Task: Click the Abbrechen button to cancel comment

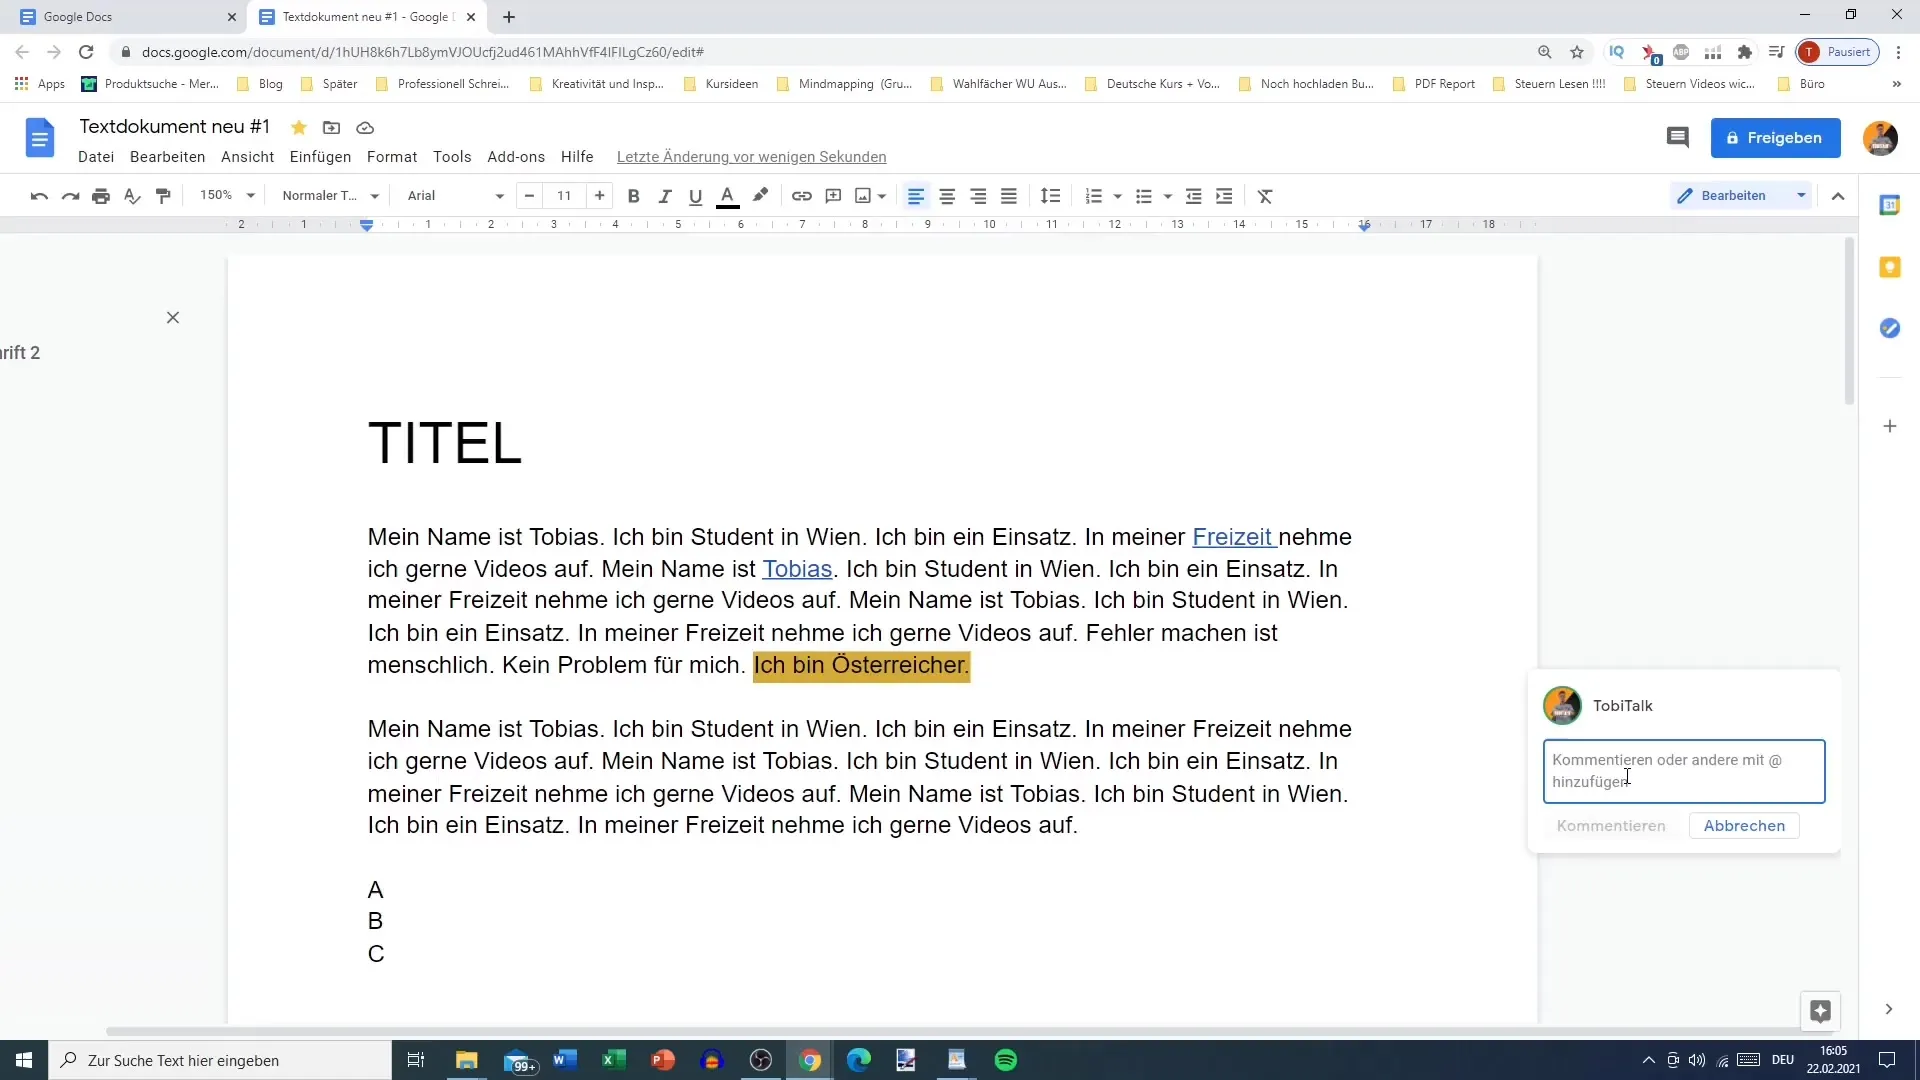Action: (x=1745, y=825)
